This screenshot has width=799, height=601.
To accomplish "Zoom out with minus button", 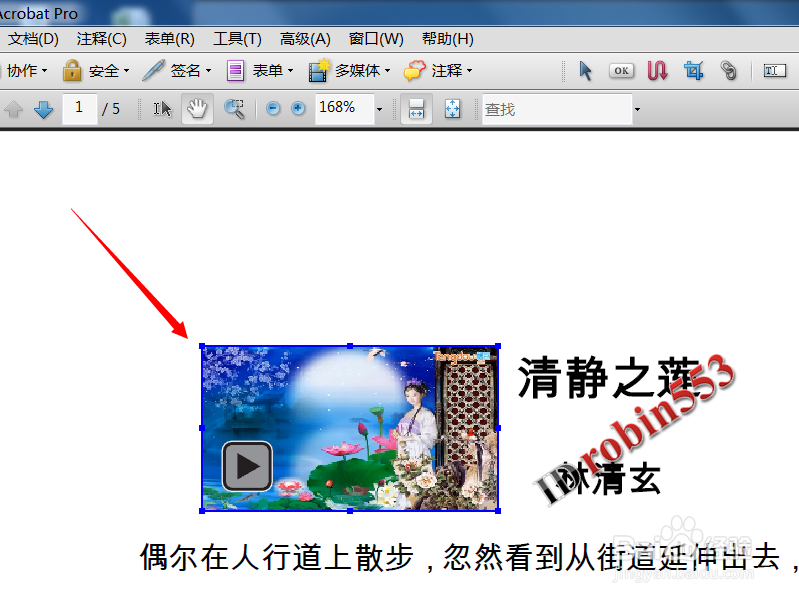I will (x=273, y=109).
